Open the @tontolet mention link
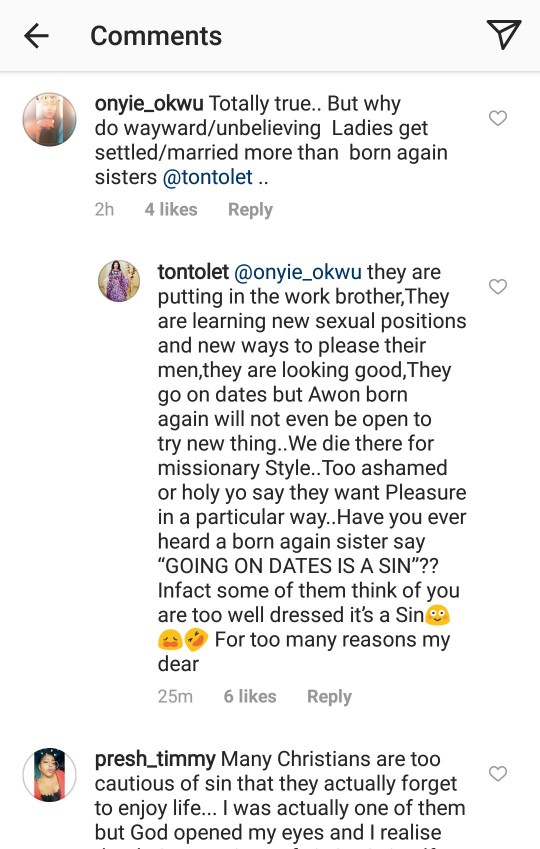Screen dimensions: 540x849 click(x=207, y=177)
